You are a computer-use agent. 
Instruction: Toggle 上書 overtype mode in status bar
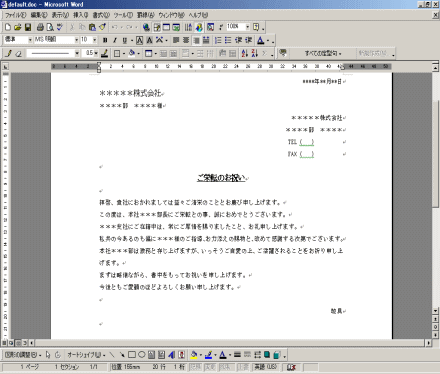click(x=243, y=367)
